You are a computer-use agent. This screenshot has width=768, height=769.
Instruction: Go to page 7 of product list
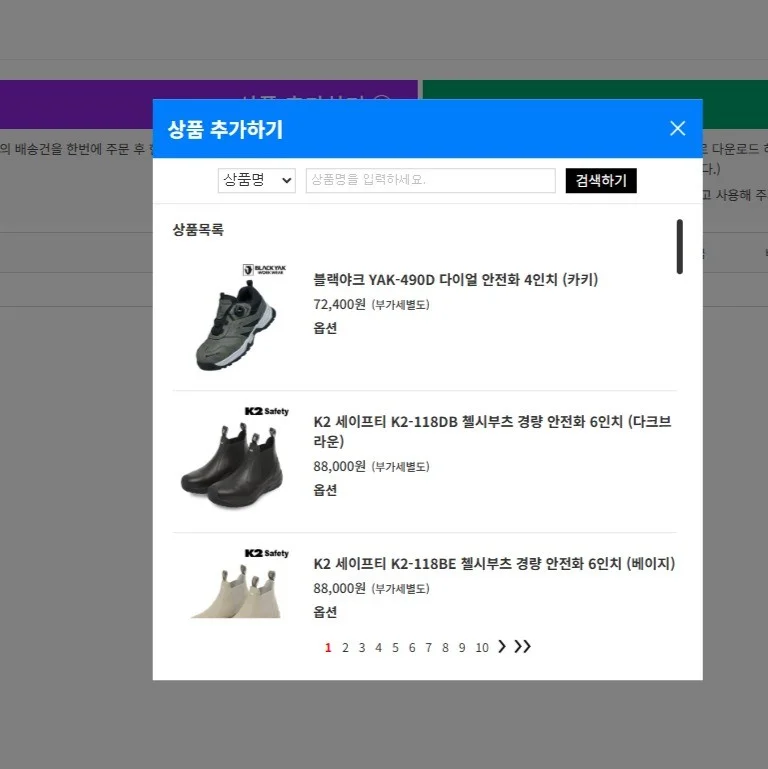[x=429, y=648]
